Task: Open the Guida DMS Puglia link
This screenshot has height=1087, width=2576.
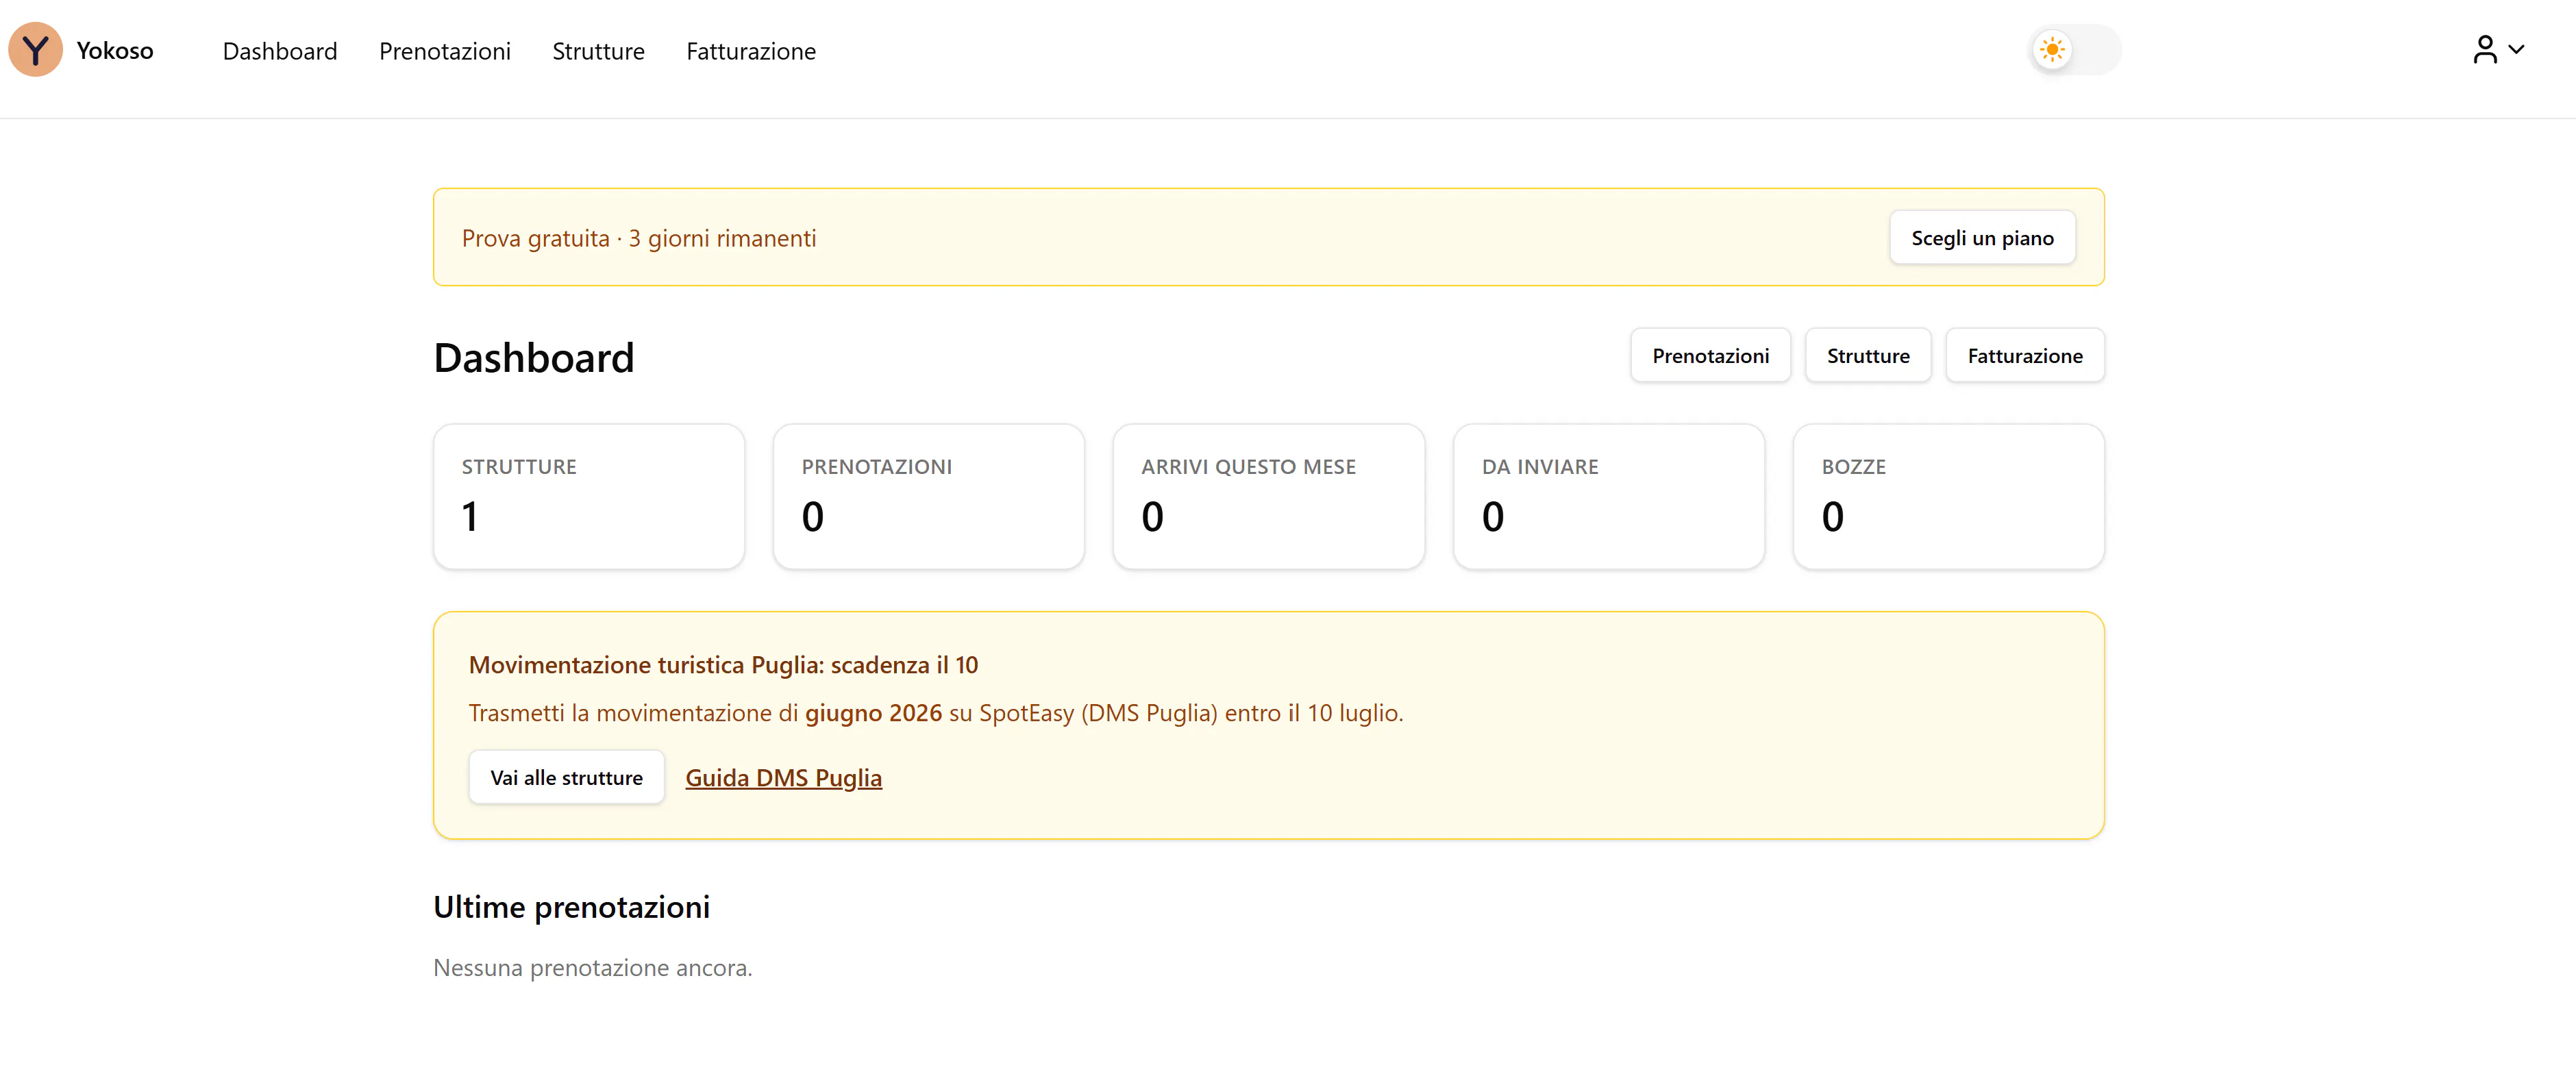Action: [x=783, y=778]
